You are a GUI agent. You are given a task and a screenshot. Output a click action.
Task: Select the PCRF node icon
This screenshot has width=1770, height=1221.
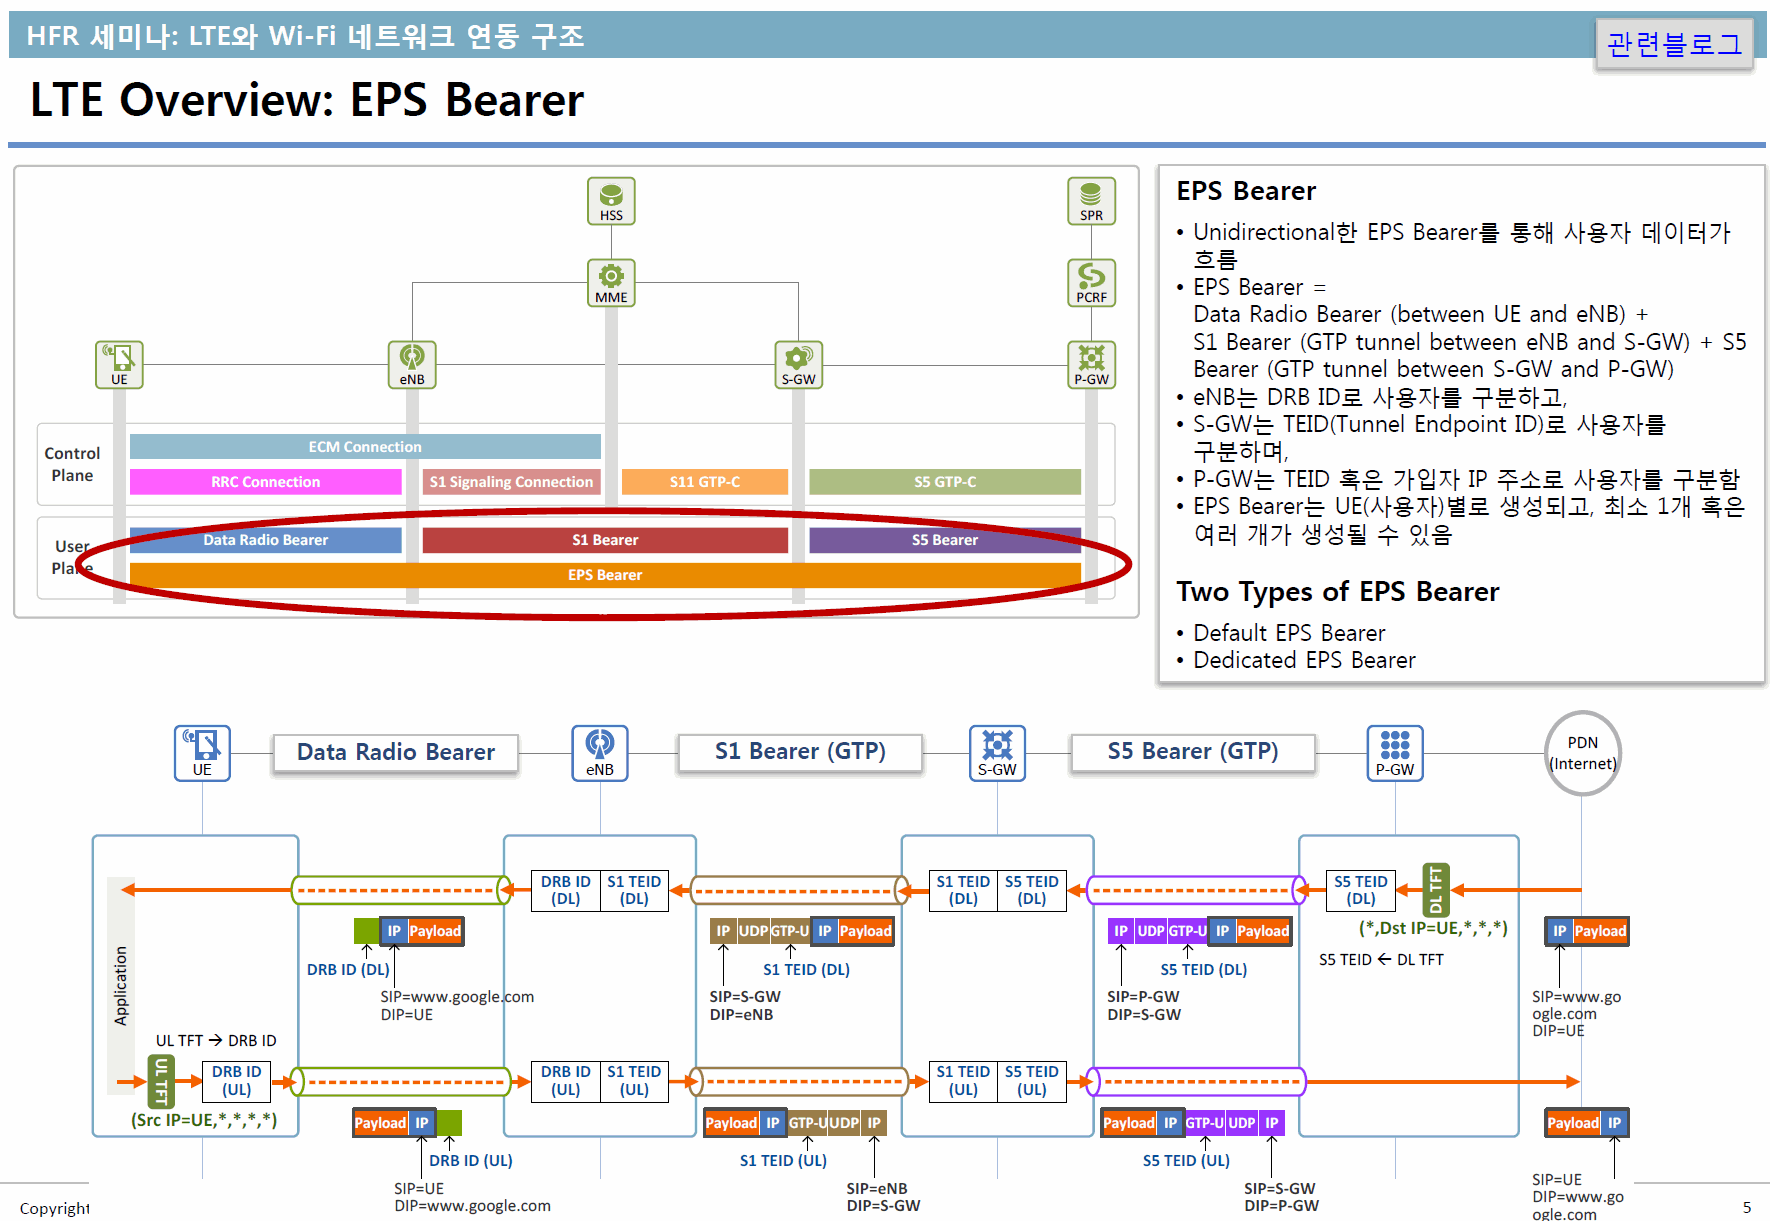(x=1091, y=283)
